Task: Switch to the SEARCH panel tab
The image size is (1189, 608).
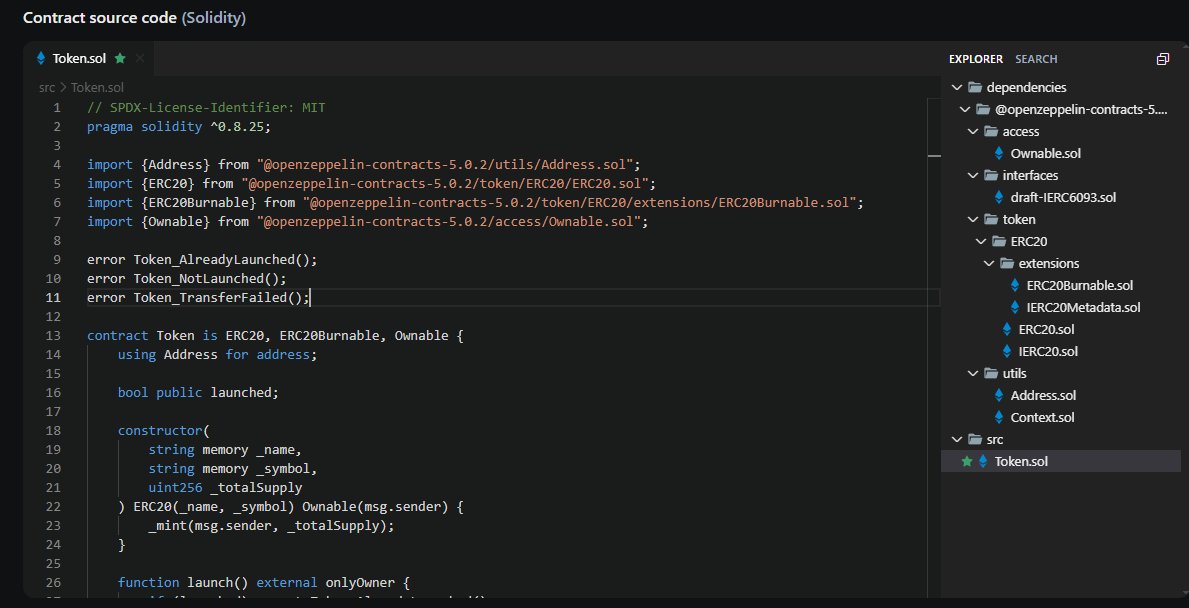Action: [x=1036, y=59]
